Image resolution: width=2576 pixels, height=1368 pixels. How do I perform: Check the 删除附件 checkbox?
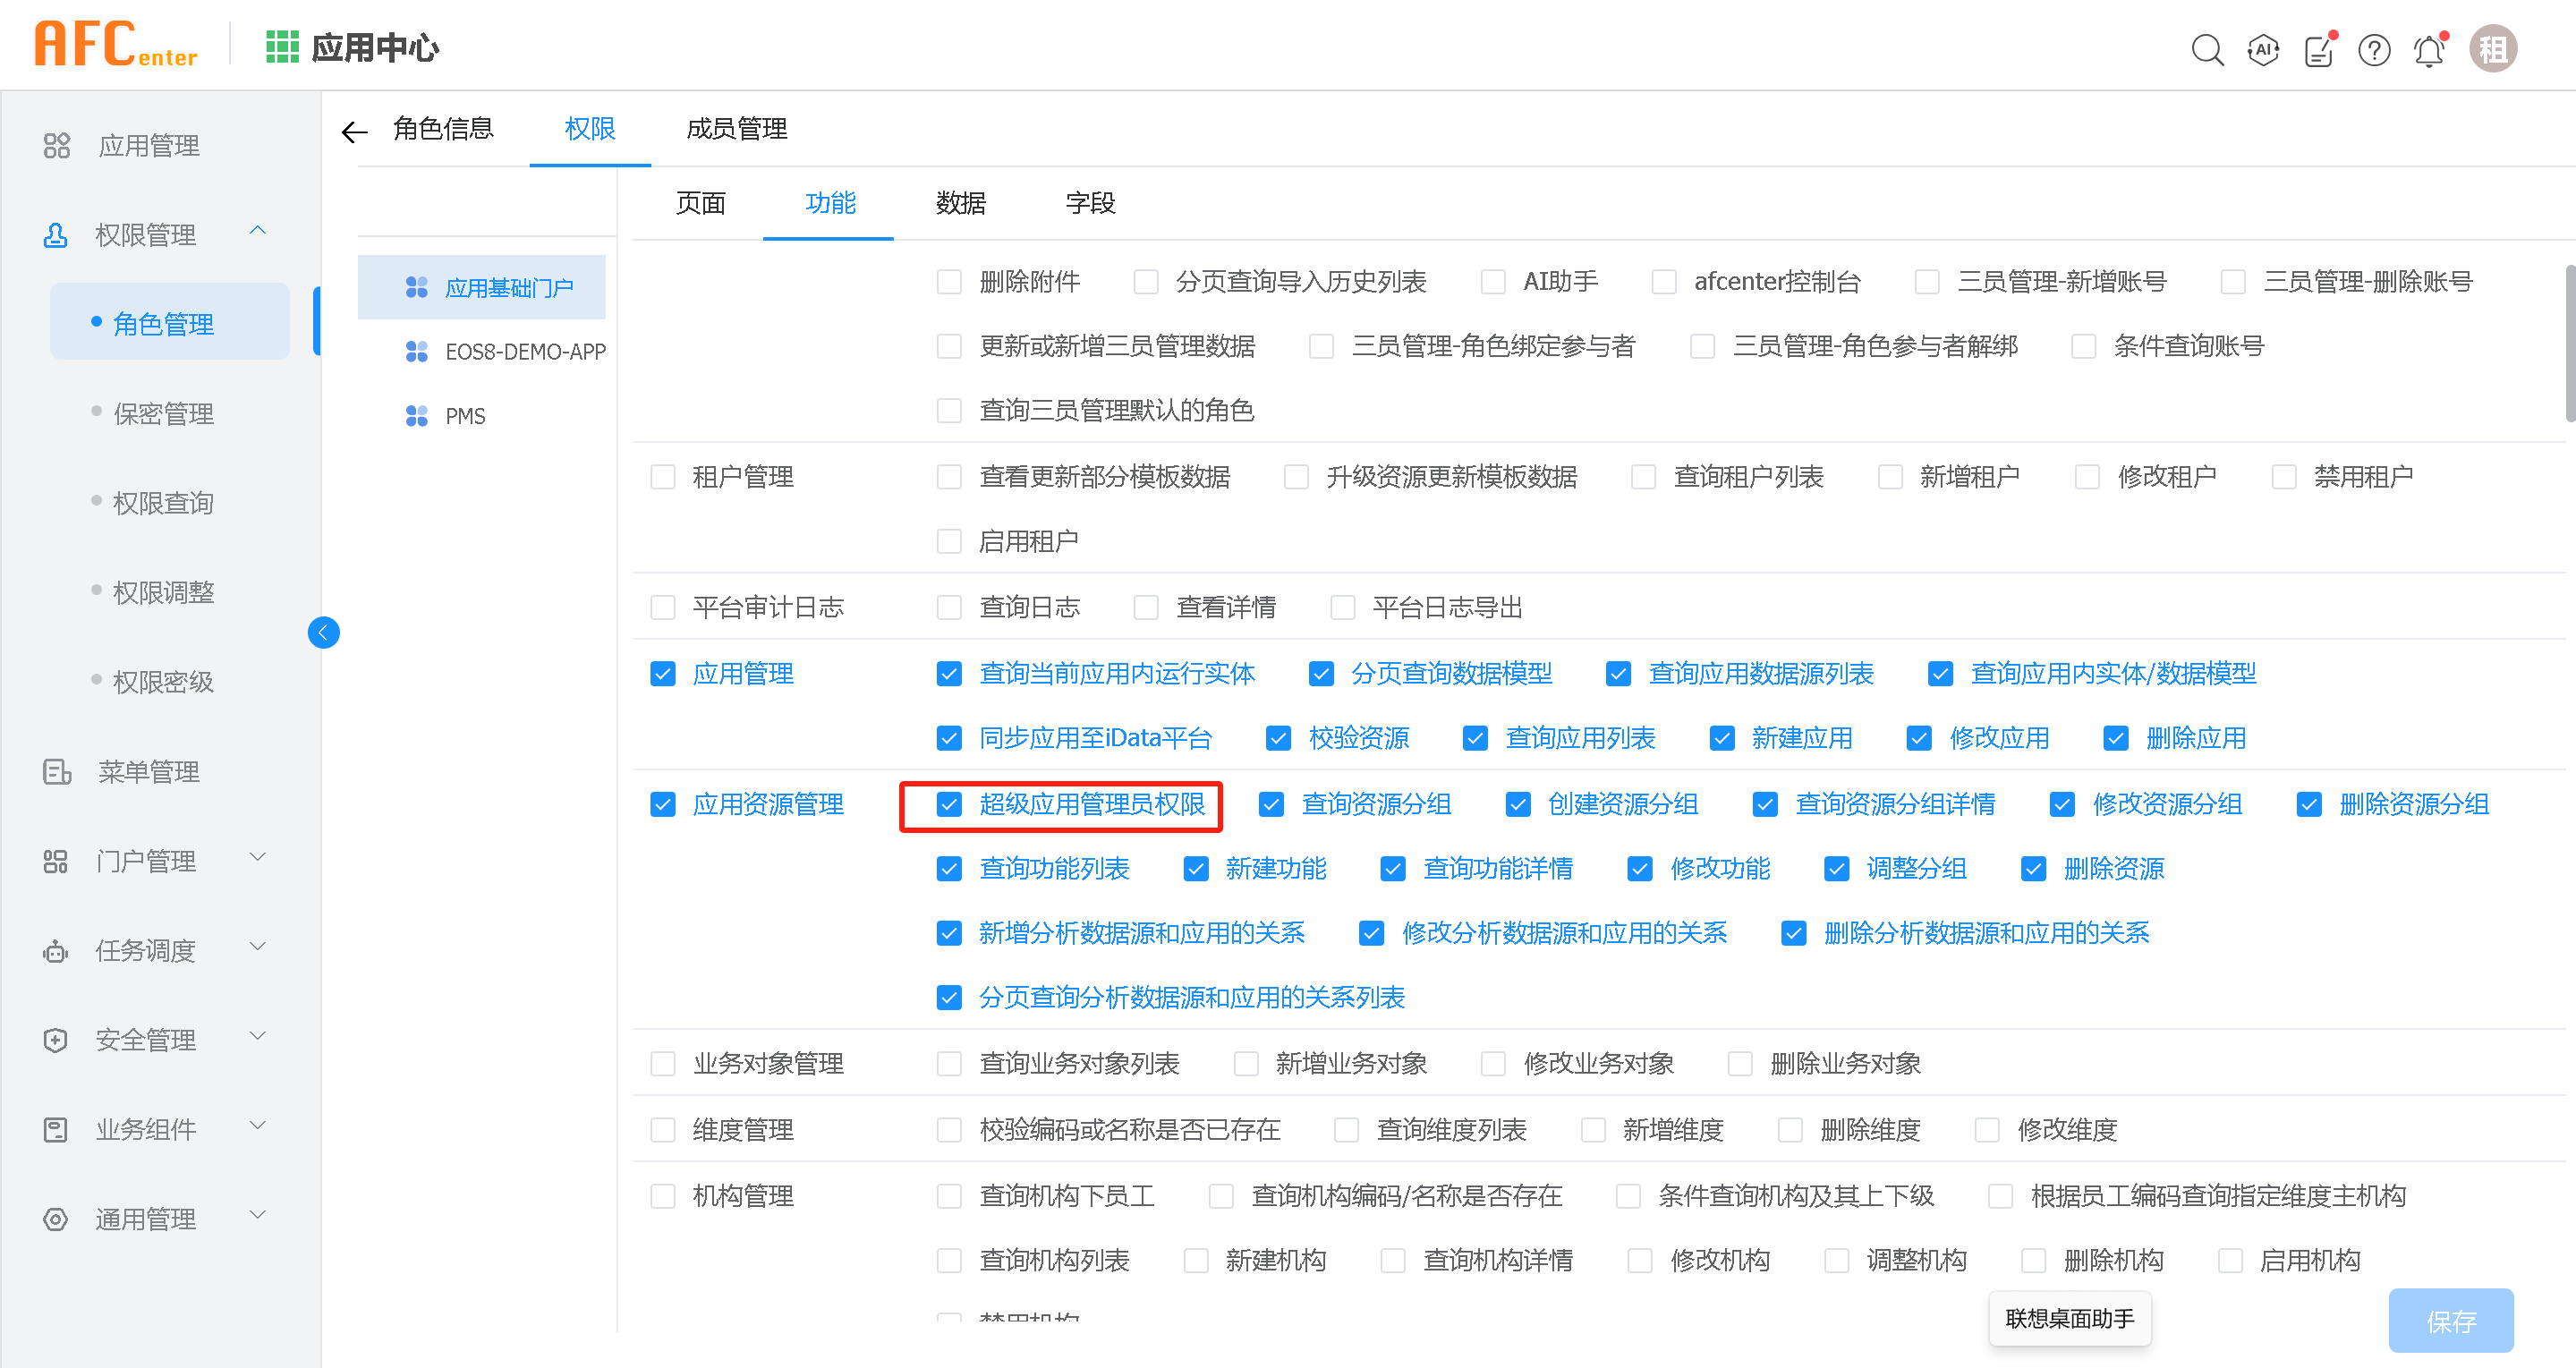(948, 281)
